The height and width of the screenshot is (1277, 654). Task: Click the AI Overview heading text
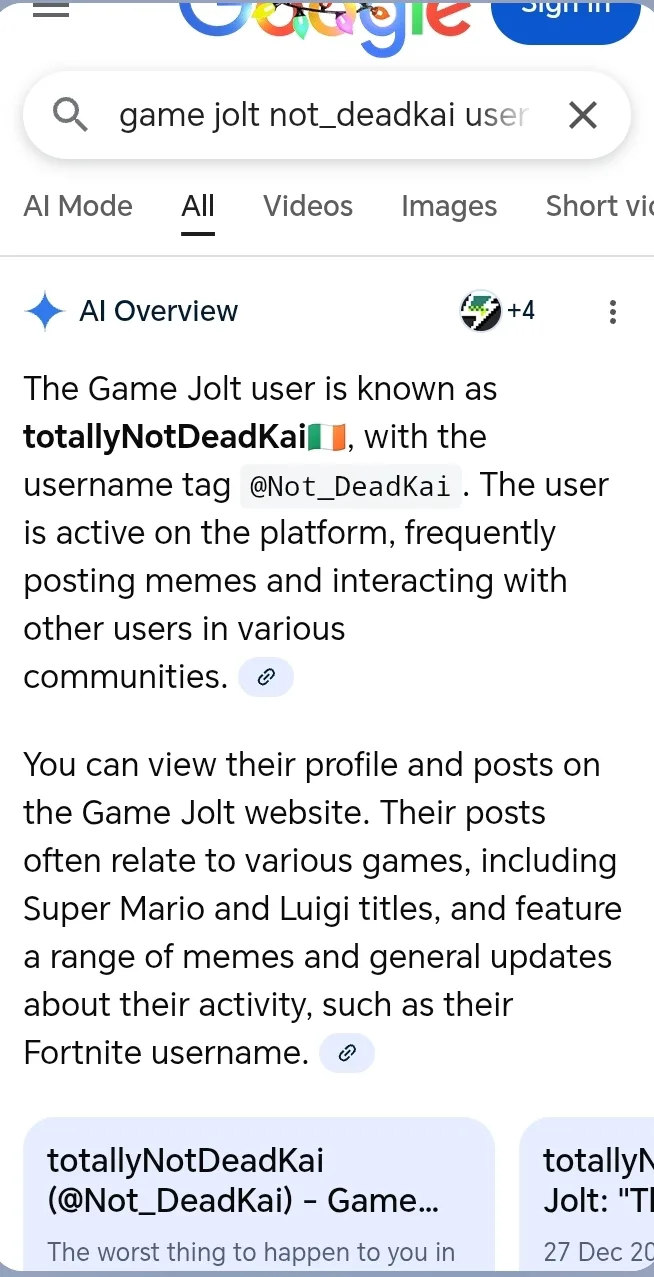tap(158, 312)
